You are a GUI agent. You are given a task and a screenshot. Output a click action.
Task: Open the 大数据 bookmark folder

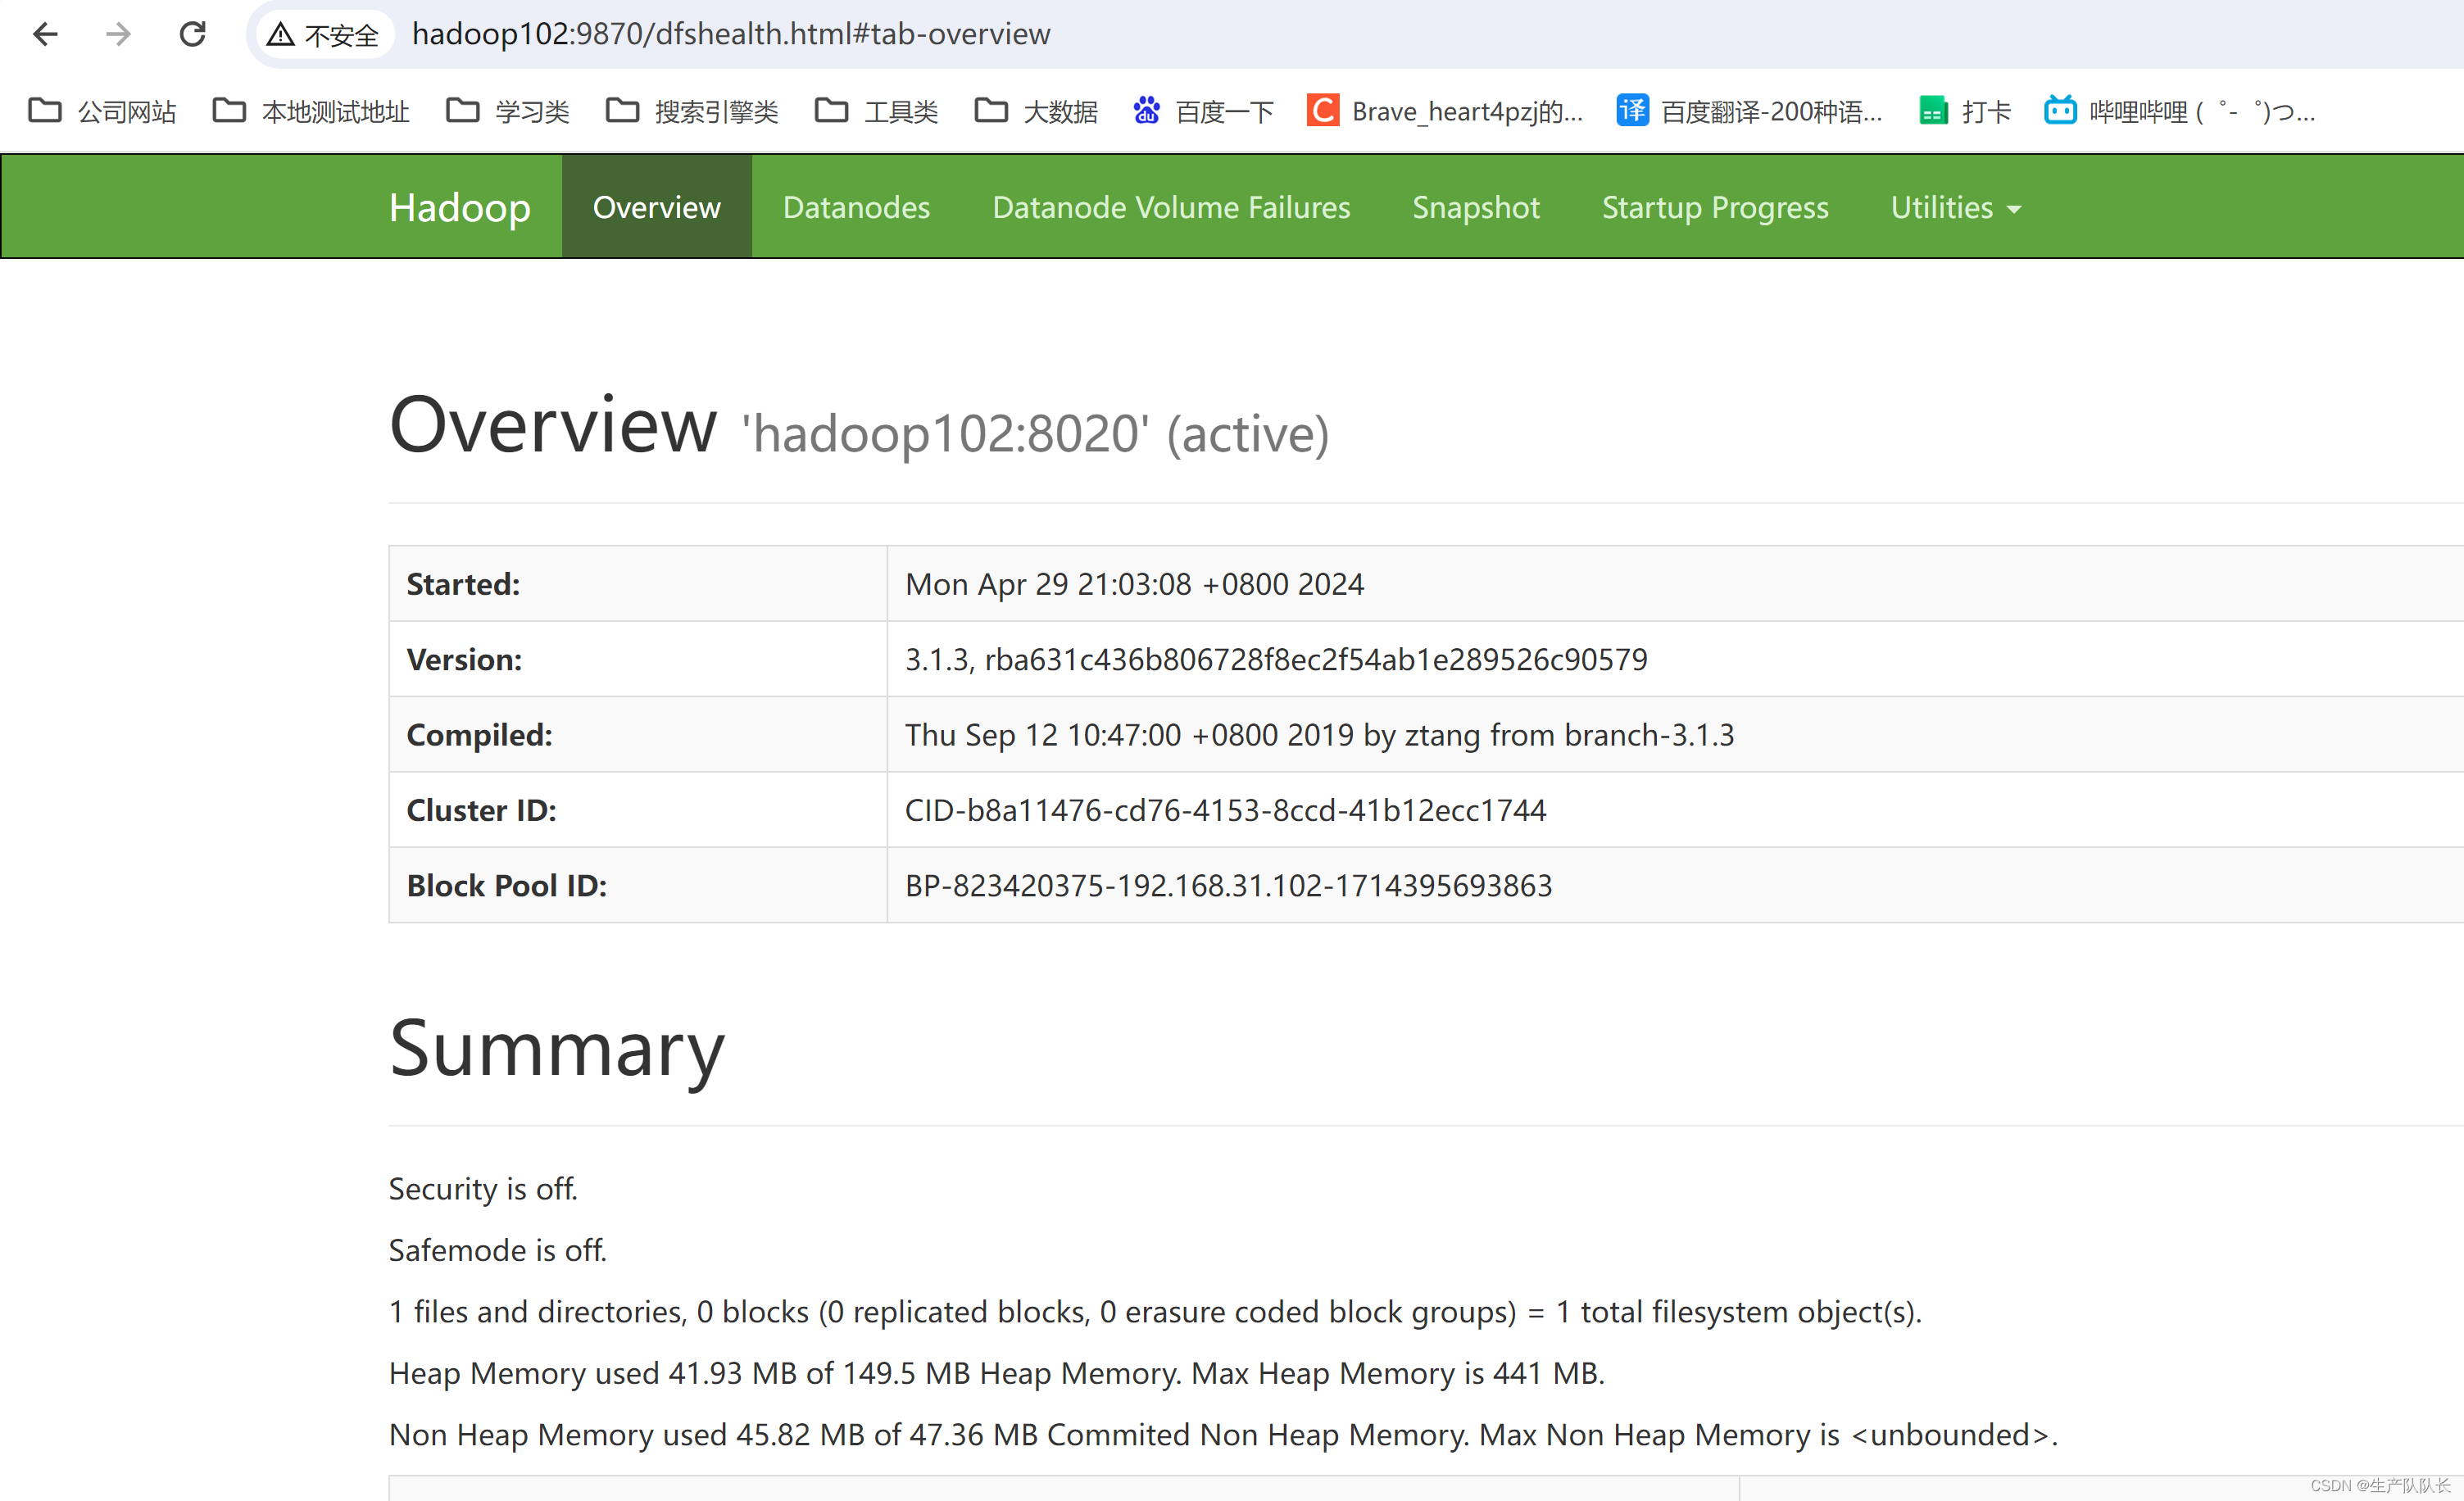click(x=1037, y=111)
